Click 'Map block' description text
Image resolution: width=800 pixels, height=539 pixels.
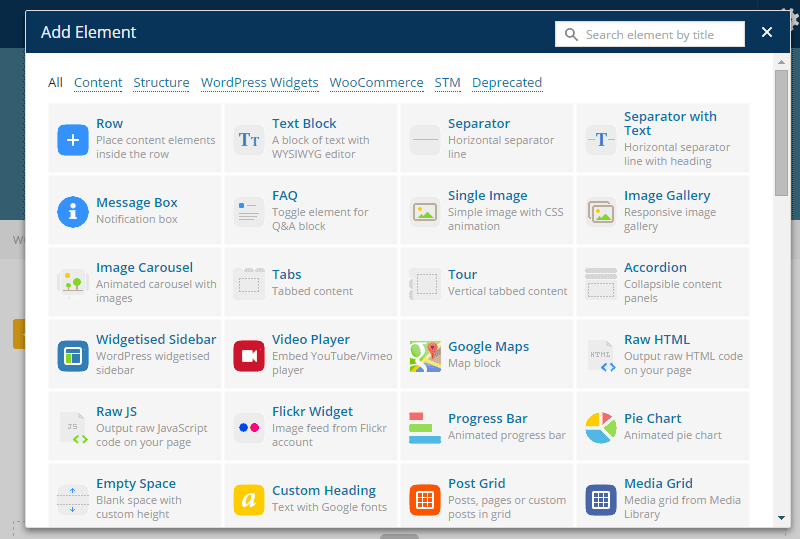474,363
